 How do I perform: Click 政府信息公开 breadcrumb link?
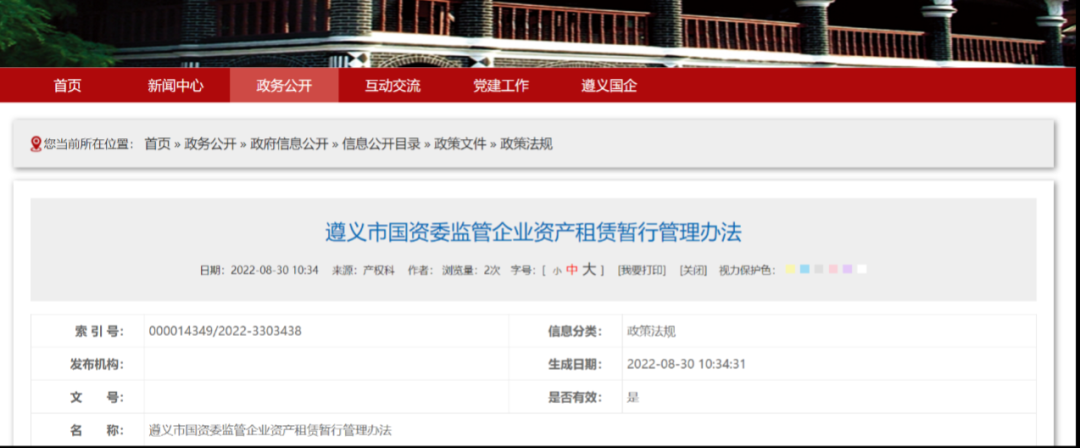coord(289,144)
